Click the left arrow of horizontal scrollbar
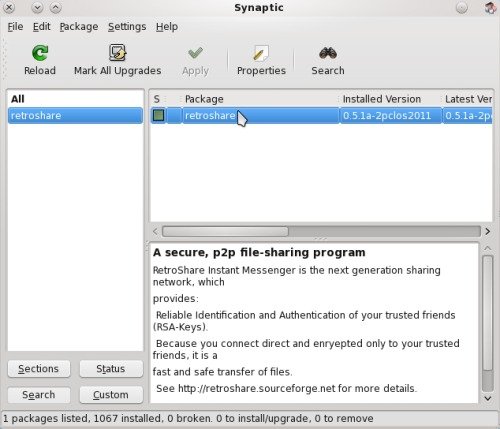500x429 pixels. [x=155, y=231]
